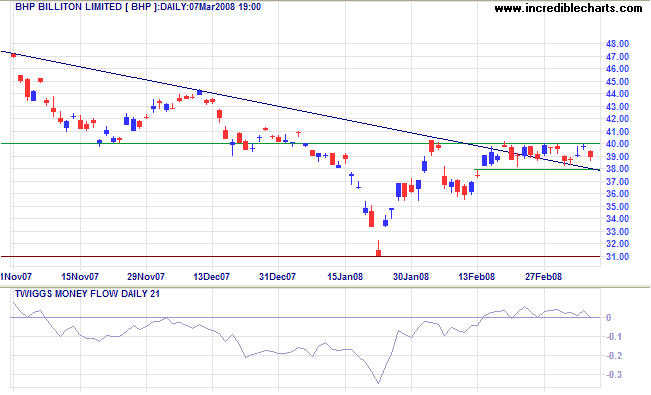
Task: Select the 48.00 price axis label
Action: (x=617, y=44)
